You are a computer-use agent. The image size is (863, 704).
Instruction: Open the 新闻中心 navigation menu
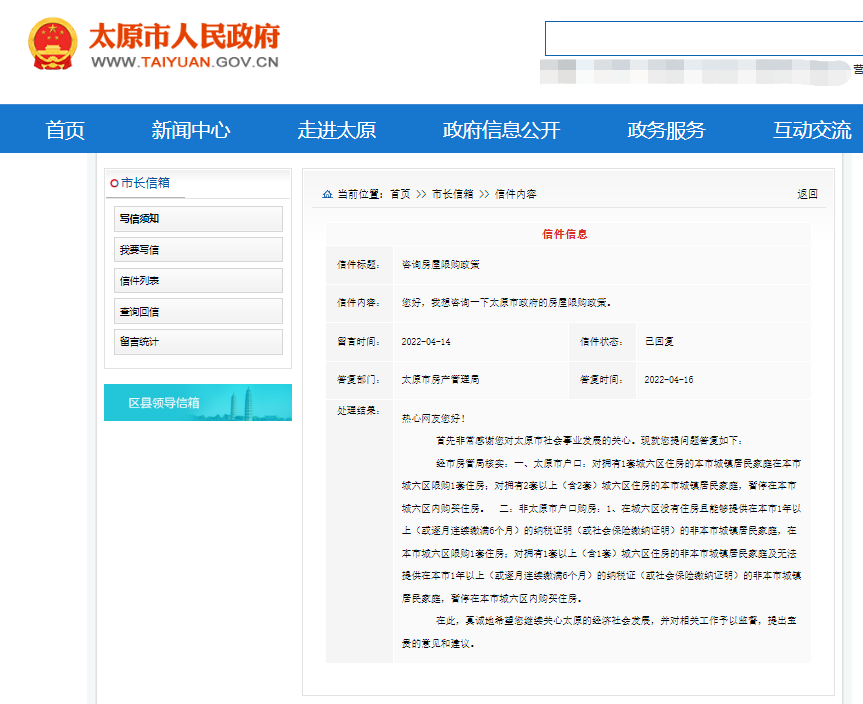pyautogui.click(x=191, y=130)
